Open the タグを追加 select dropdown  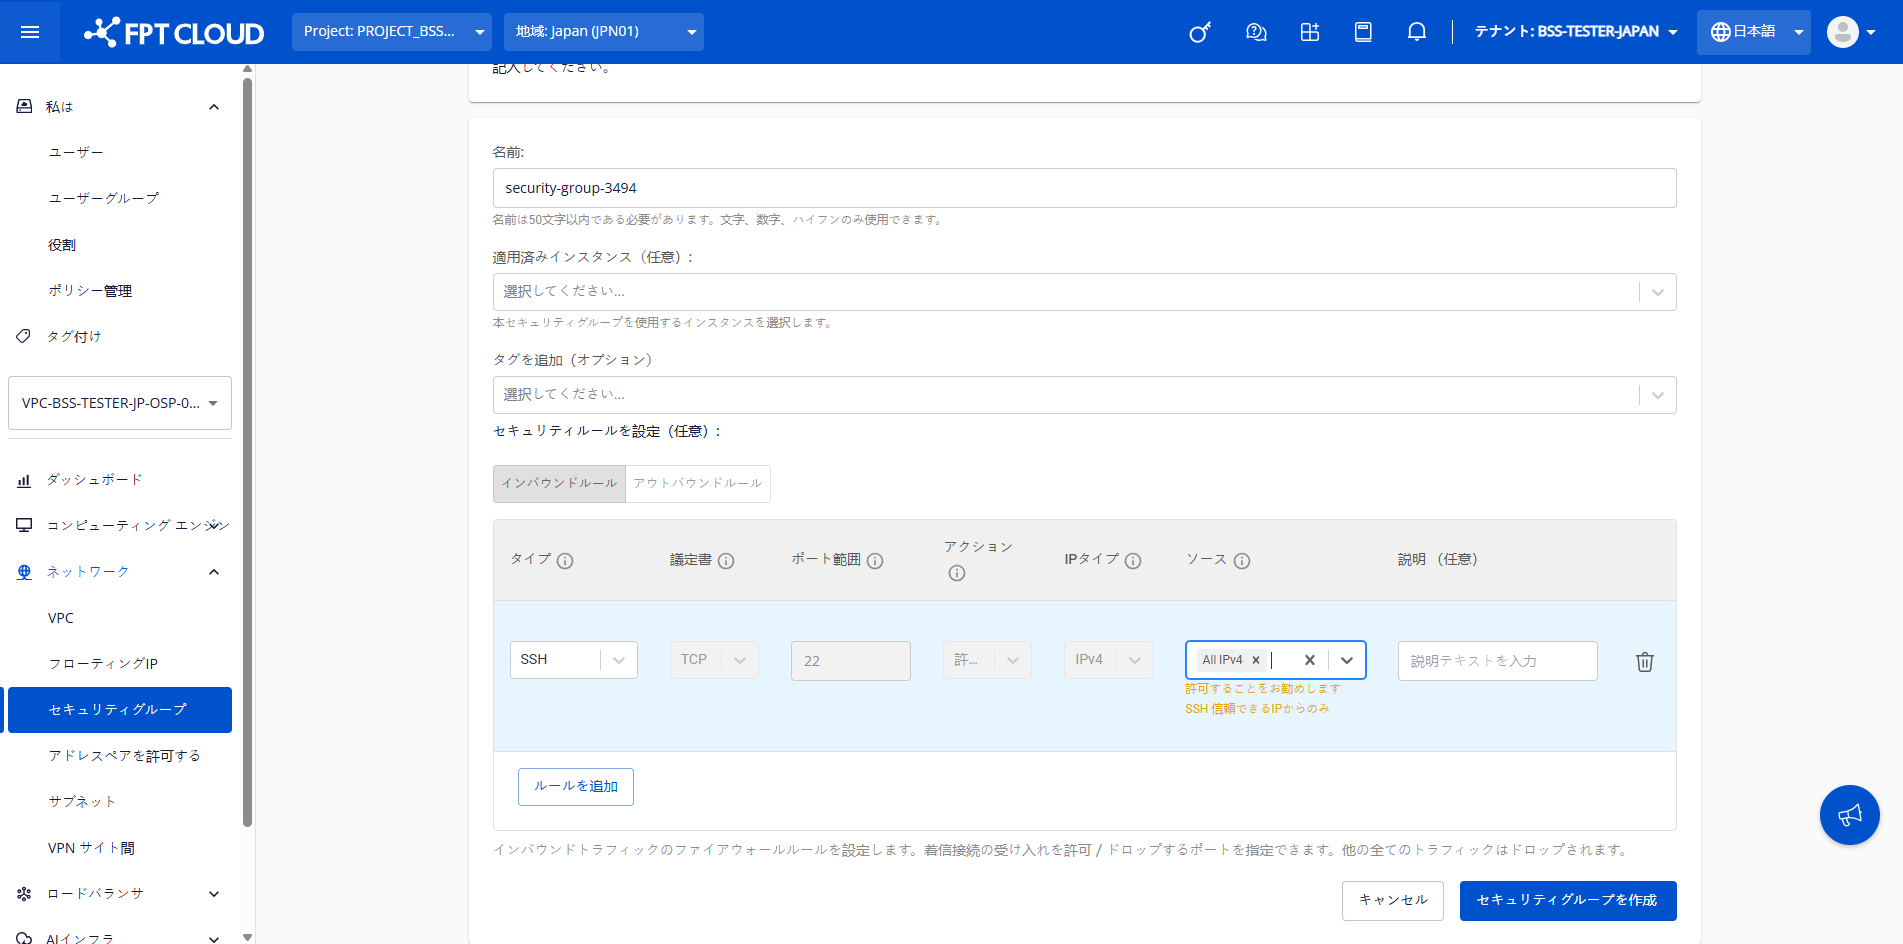[x=1084, y=395]
